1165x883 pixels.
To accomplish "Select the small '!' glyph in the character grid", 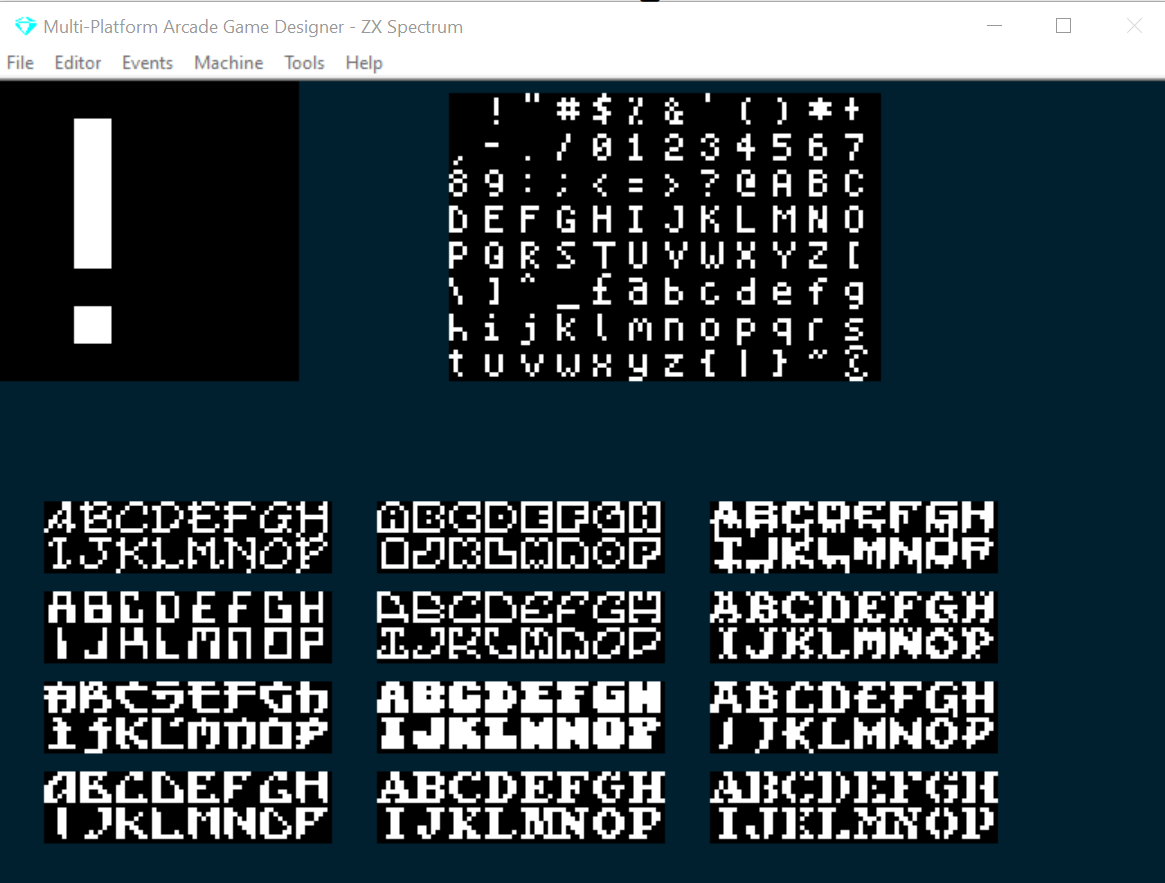I will tap(494, 111).
